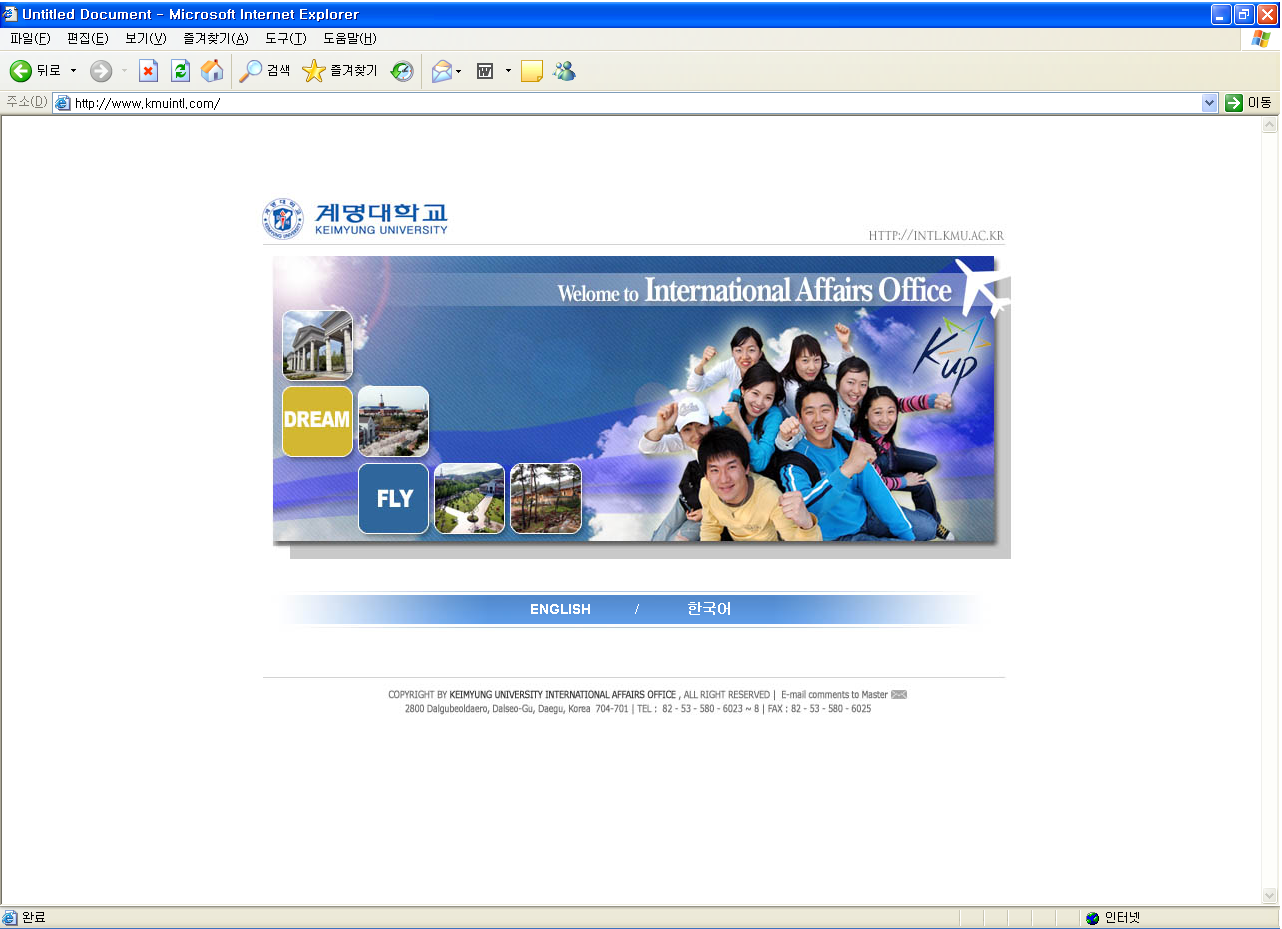Click the address bar URL field
The width and height of the screenshot is (1282, 929).
tap(630, 103)
